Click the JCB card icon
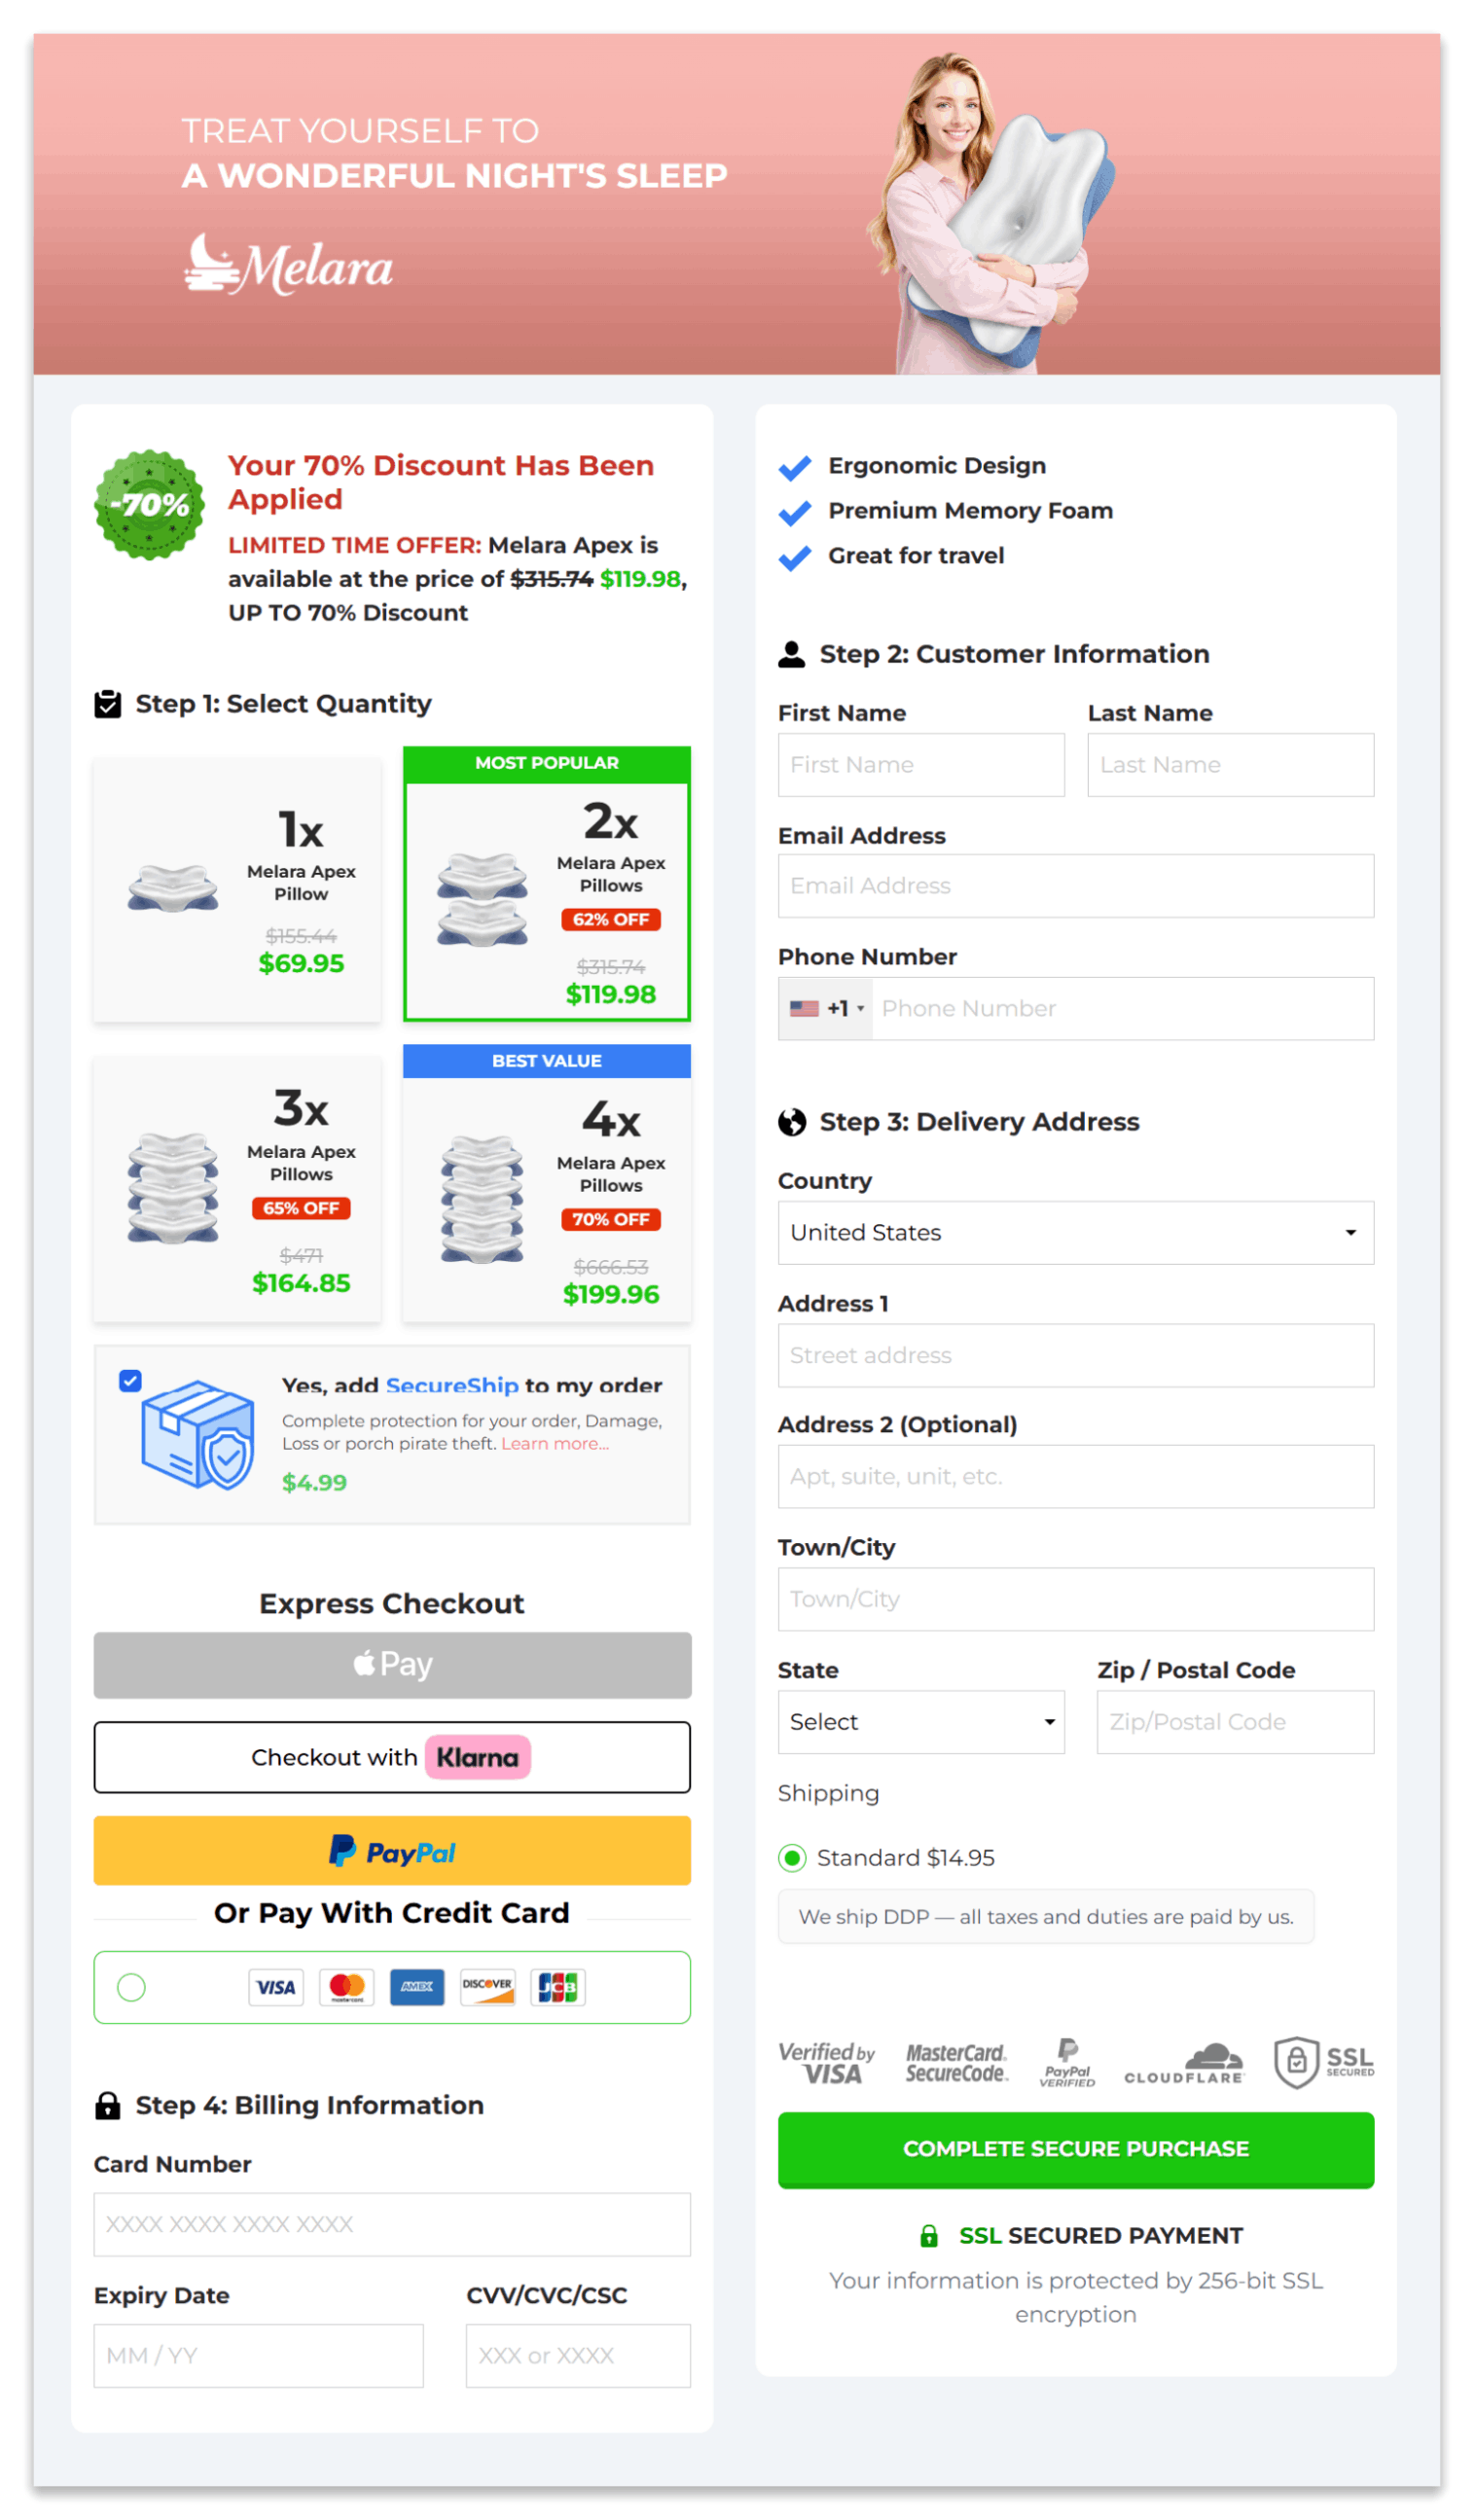Viewport: 1474px width, 2520px height. tap(558, 1987)
